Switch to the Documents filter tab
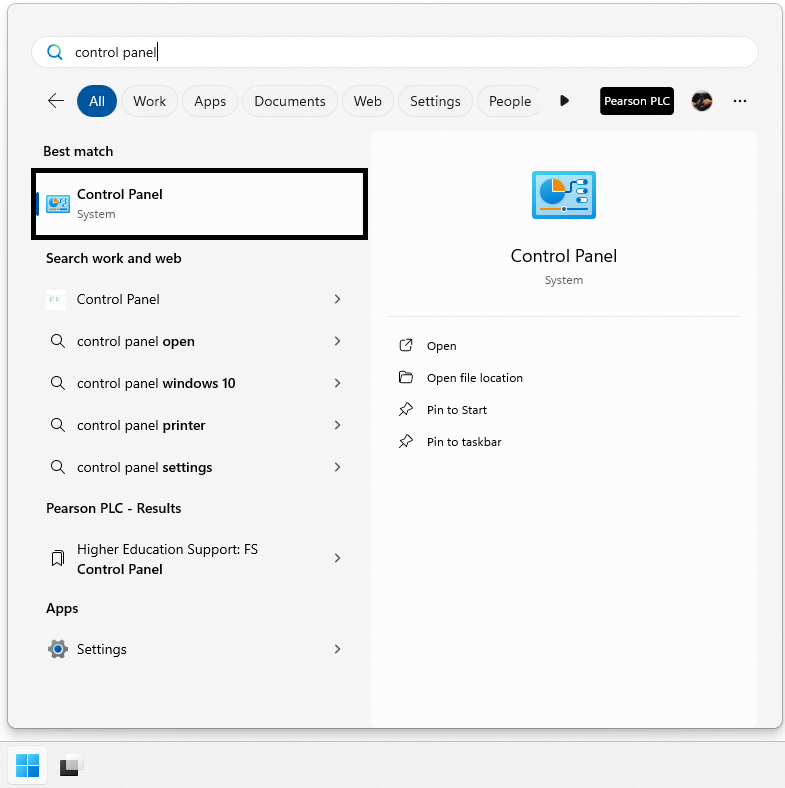The image size is (785, 788). (x=289, y=101)
